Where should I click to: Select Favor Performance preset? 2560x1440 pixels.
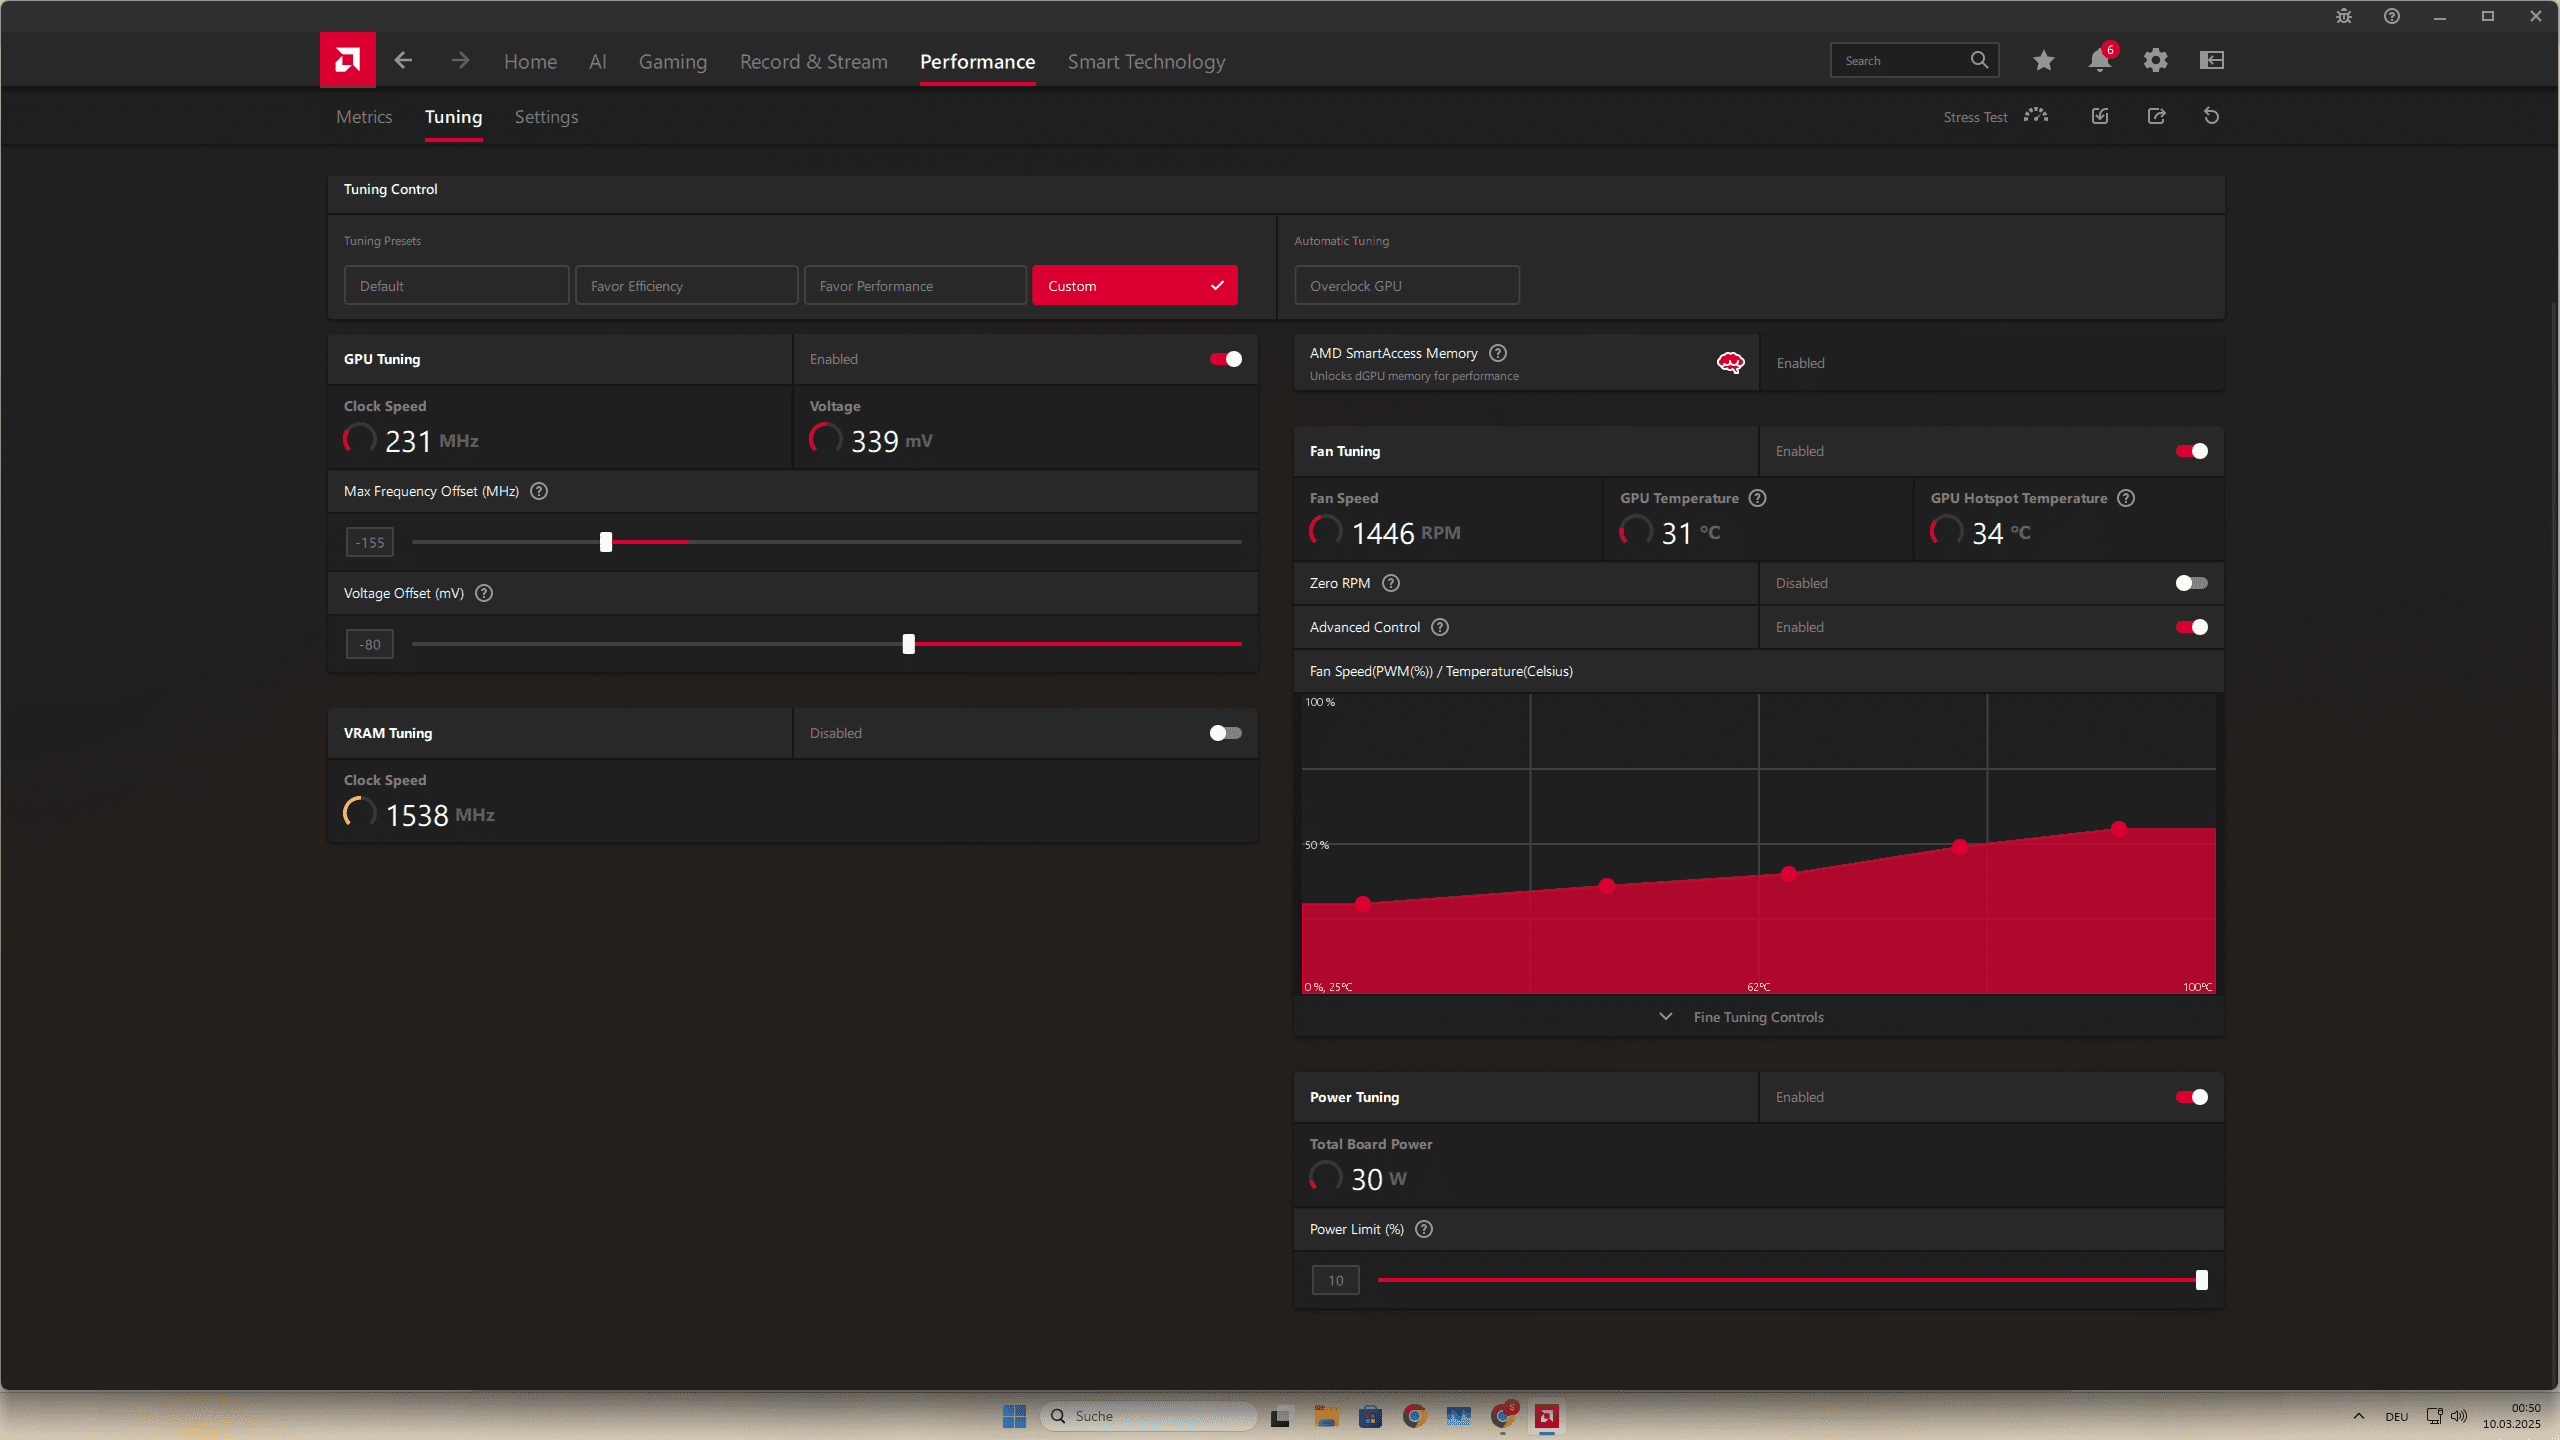click(x=915, y=285)
